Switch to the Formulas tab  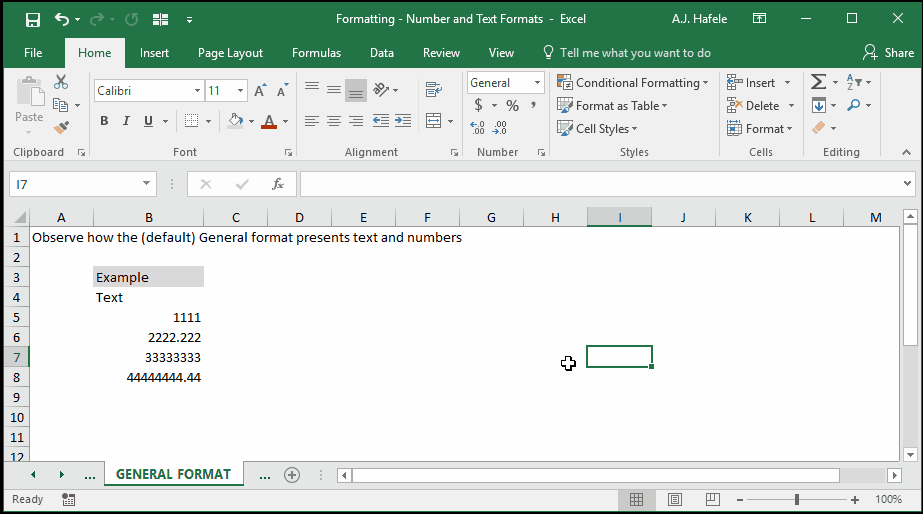[x=316, y=53]
